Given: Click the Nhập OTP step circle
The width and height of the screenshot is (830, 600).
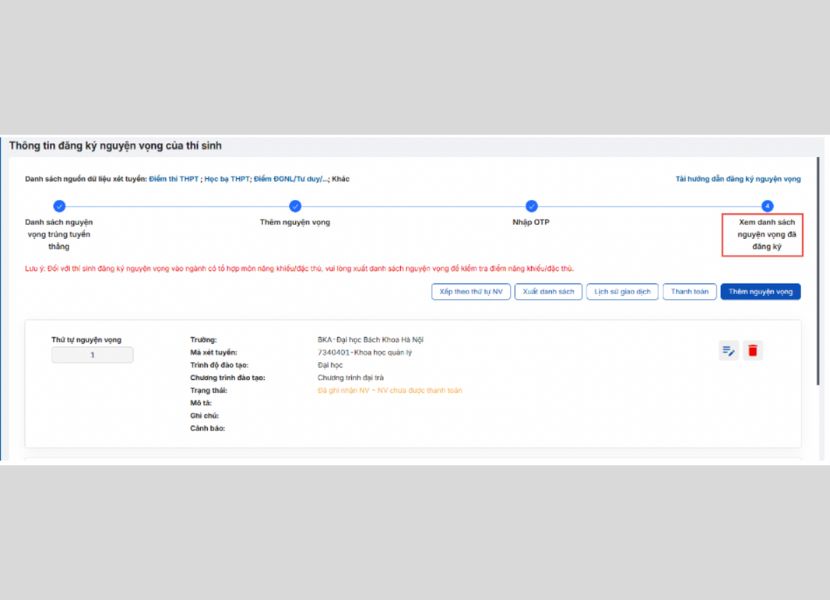Looking at the screenshot, I should coord(531,206).
